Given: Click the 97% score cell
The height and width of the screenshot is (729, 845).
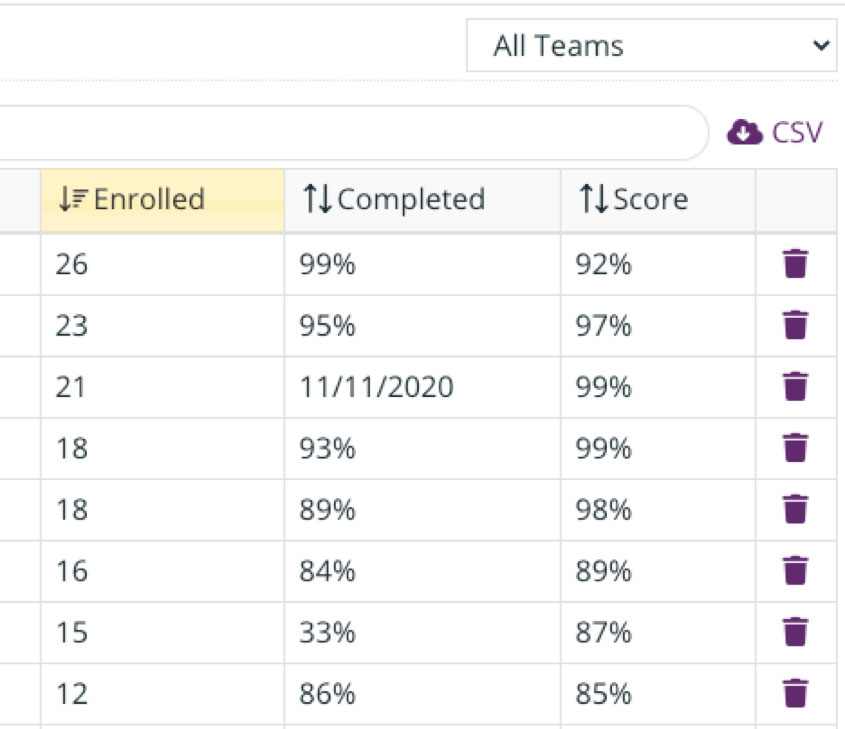Looking at the screenshot, I should [x=603, y=326].
